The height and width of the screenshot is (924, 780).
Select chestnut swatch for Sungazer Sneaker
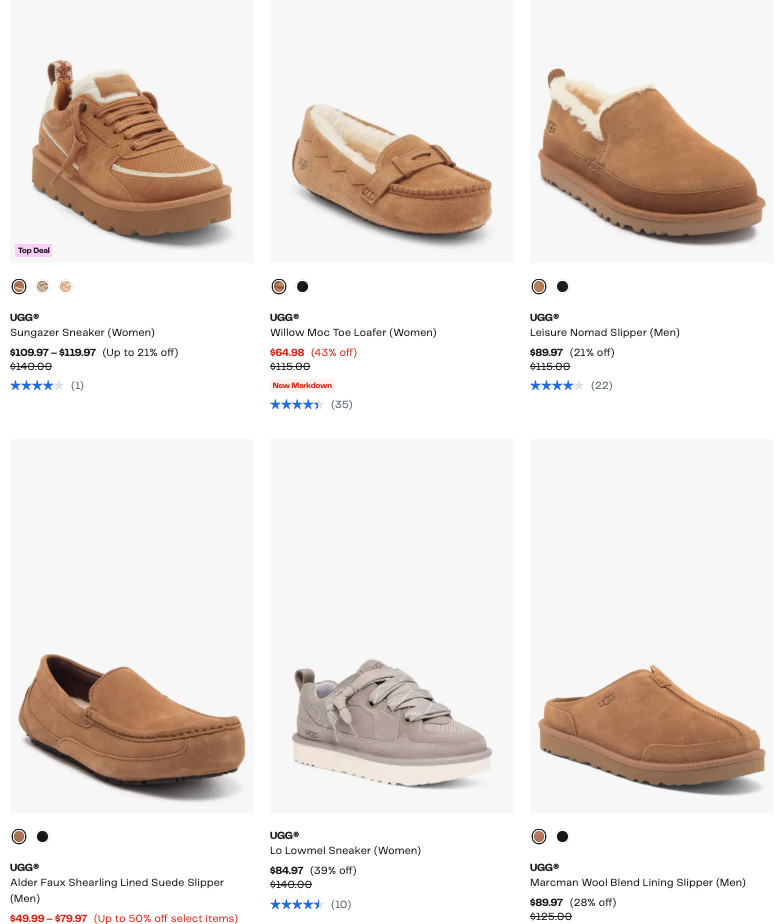click(19, 287)
